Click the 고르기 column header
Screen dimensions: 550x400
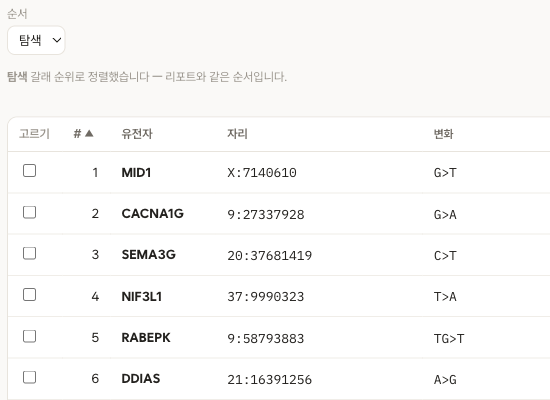click(34, 134)
